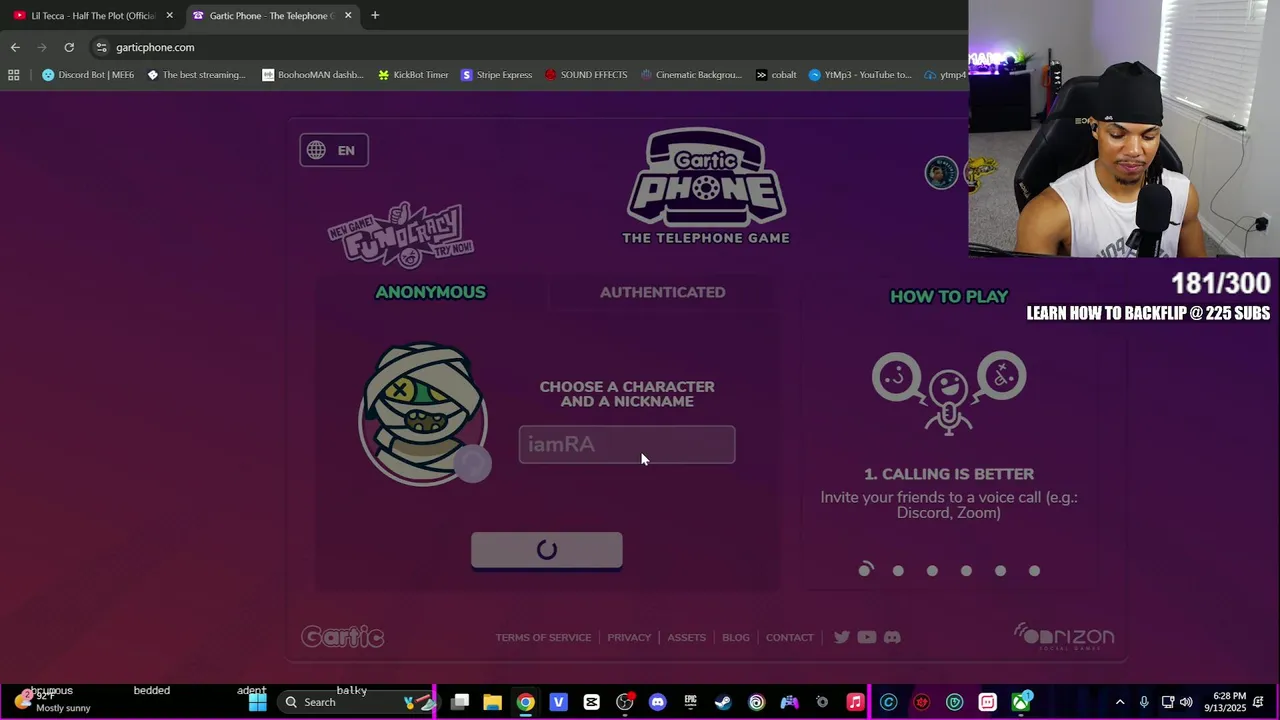Open Apple Music from taskbar
This screenshot has width=1280, height=720.
855,702
